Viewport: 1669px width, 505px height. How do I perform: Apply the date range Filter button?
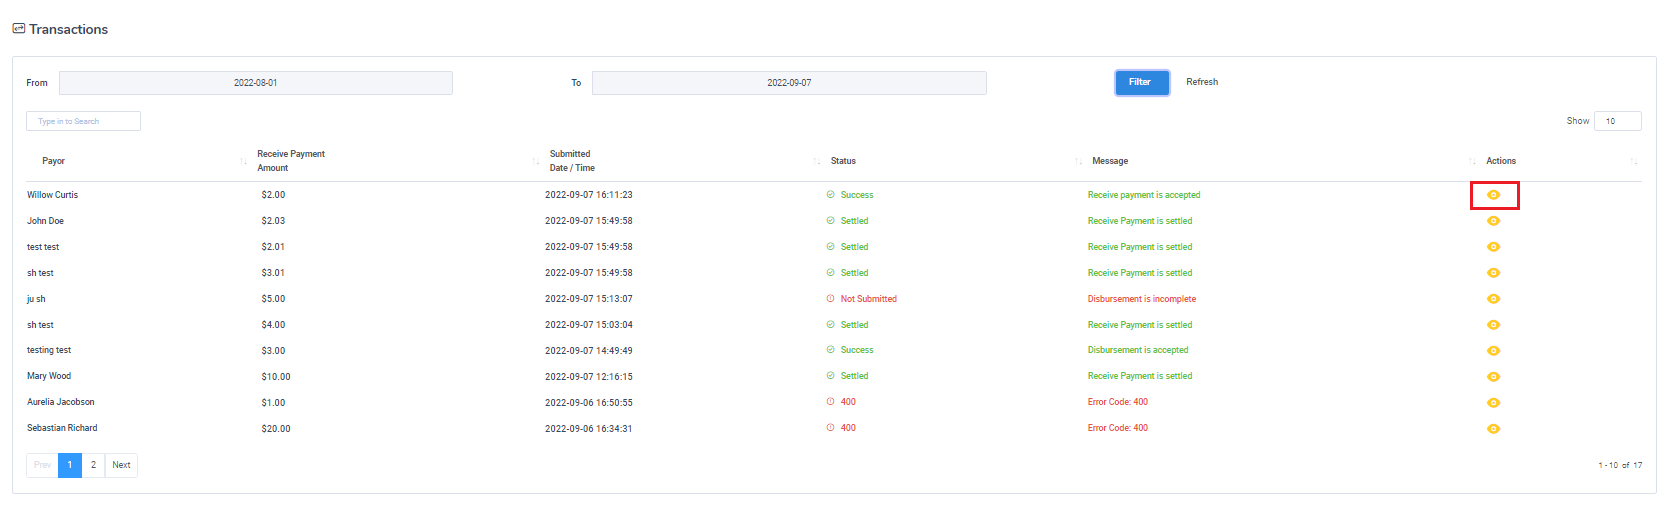[1141, 83]
